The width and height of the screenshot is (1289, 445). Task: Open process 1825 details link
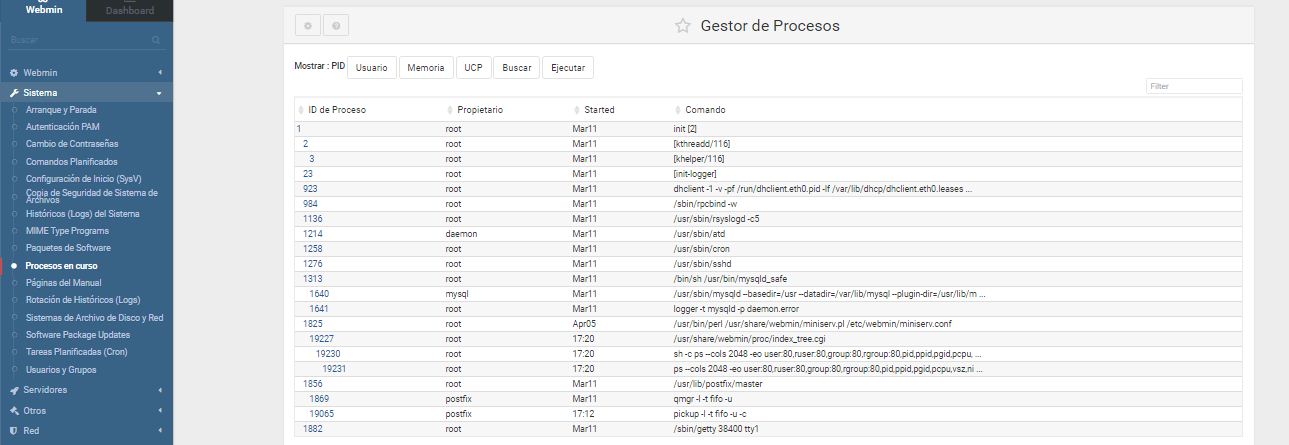pos(312,325)
